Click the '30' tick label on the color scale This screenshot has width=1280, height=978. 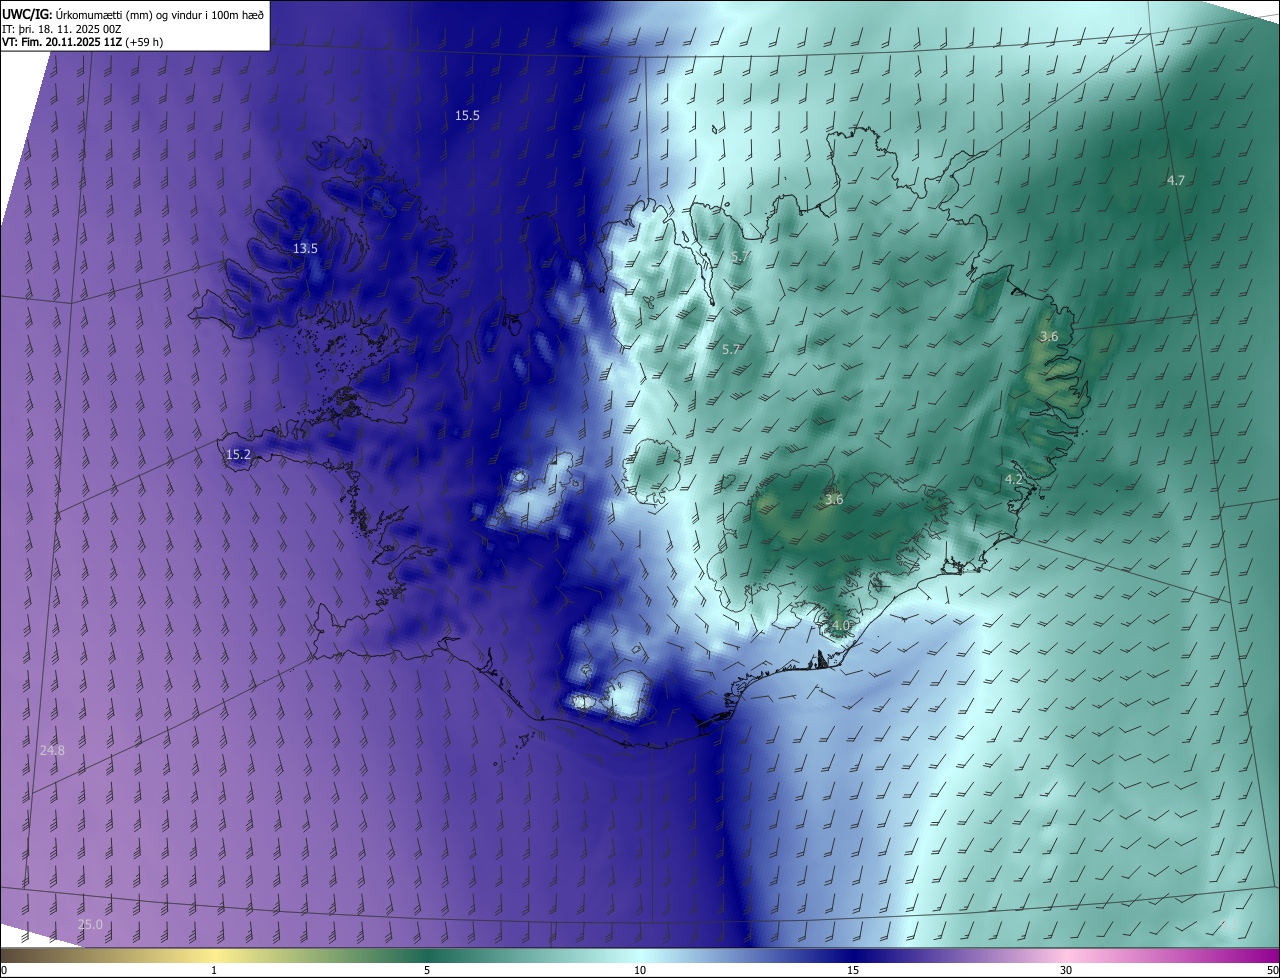[1066, 971]
